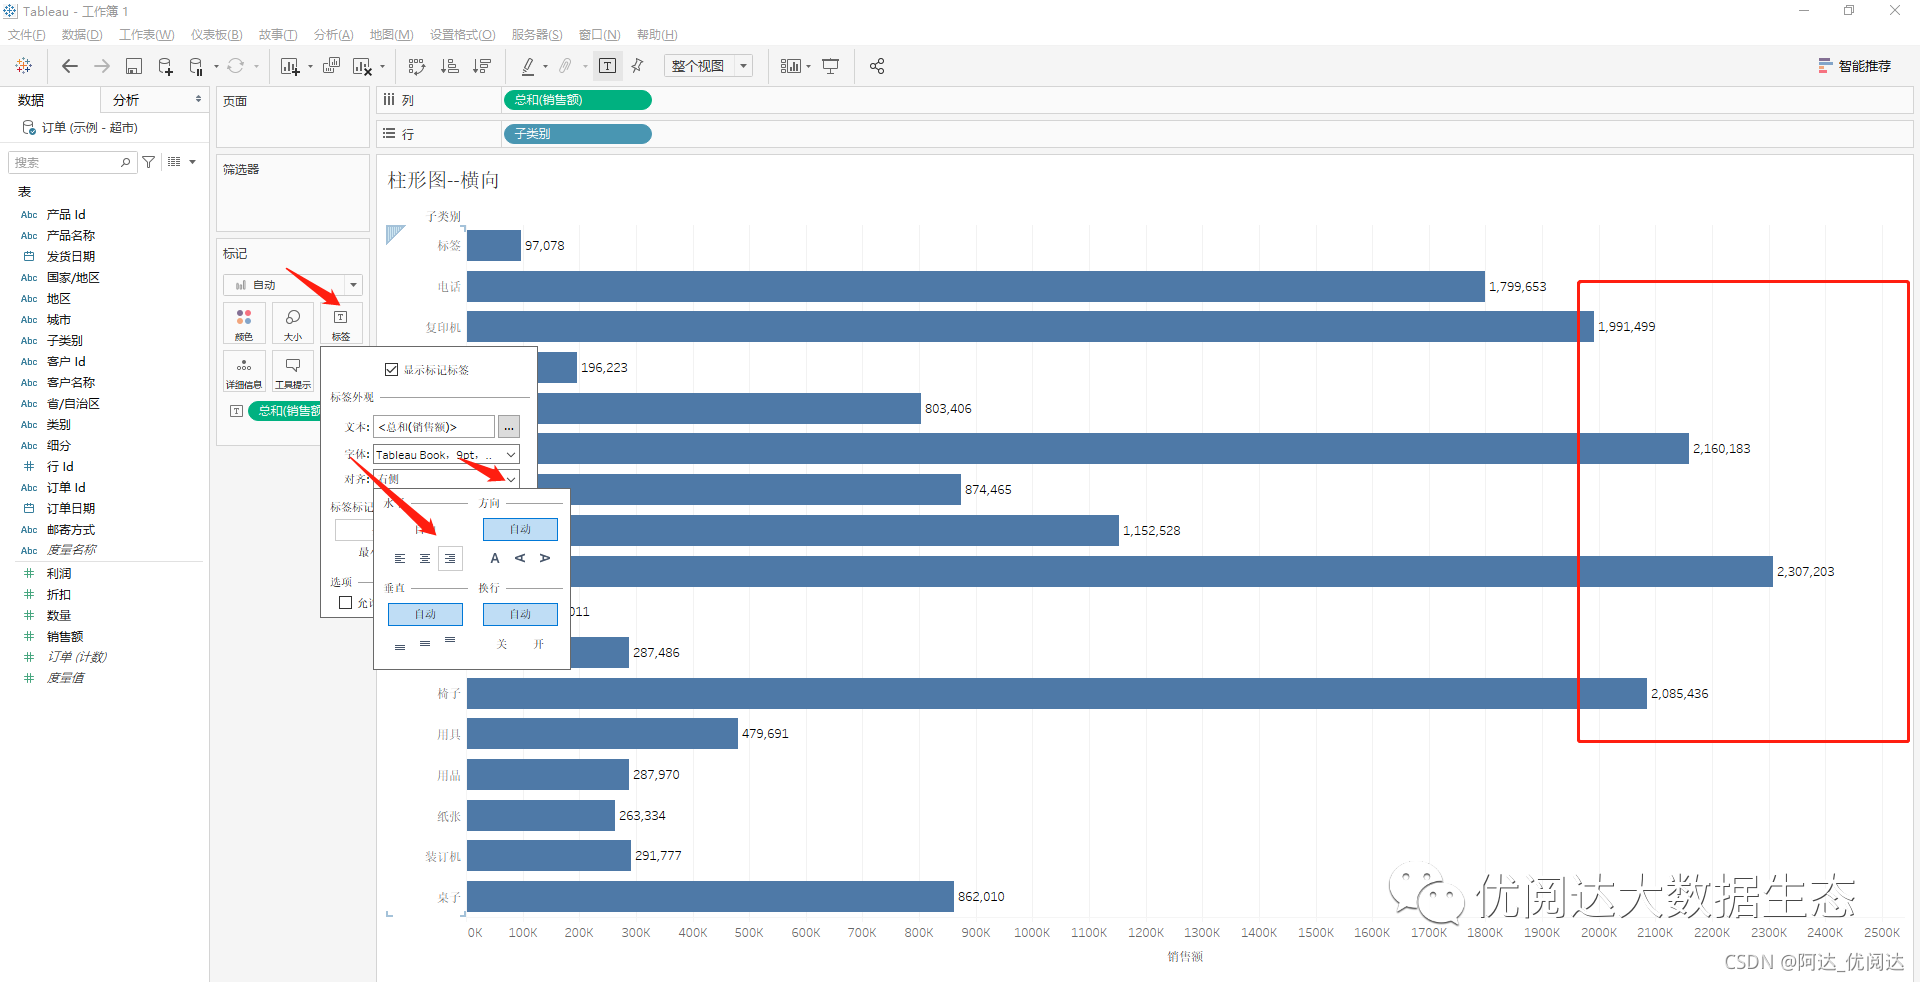The height and width of the screenshot is (982, 1920).
Task: Click 自动 under 方向 direction
Action: (x=520, y=529)
